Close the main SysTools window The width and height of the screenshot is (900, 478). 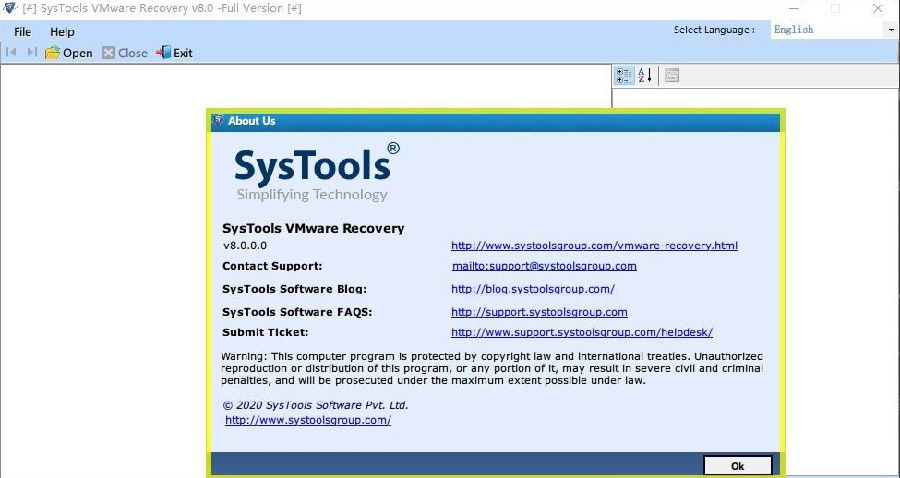tap(878, 9)
